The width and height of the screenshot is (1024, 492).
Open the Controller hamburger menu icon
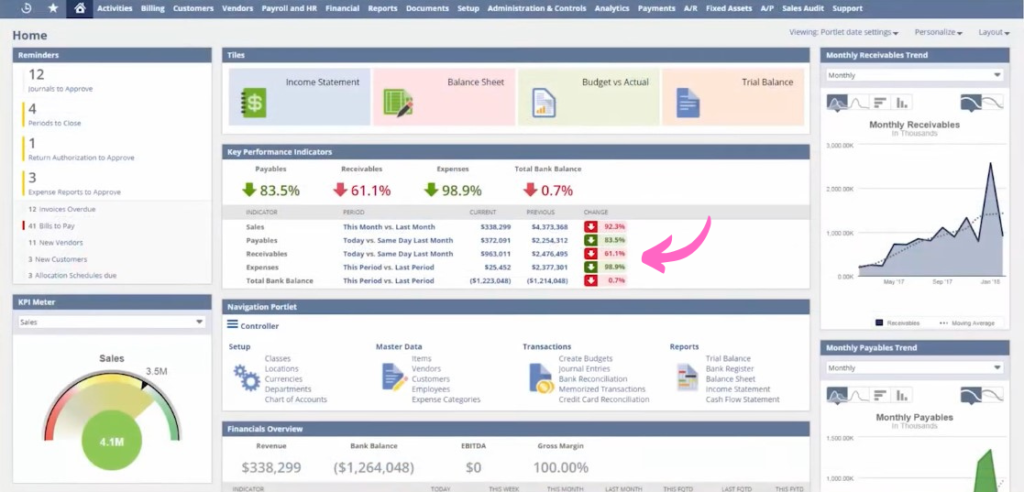click(x=232, y=325)
